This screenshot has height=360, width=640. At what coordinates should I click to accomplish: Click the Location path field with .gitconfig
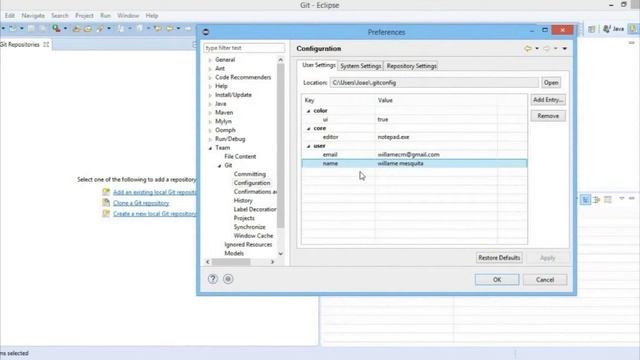434,82
